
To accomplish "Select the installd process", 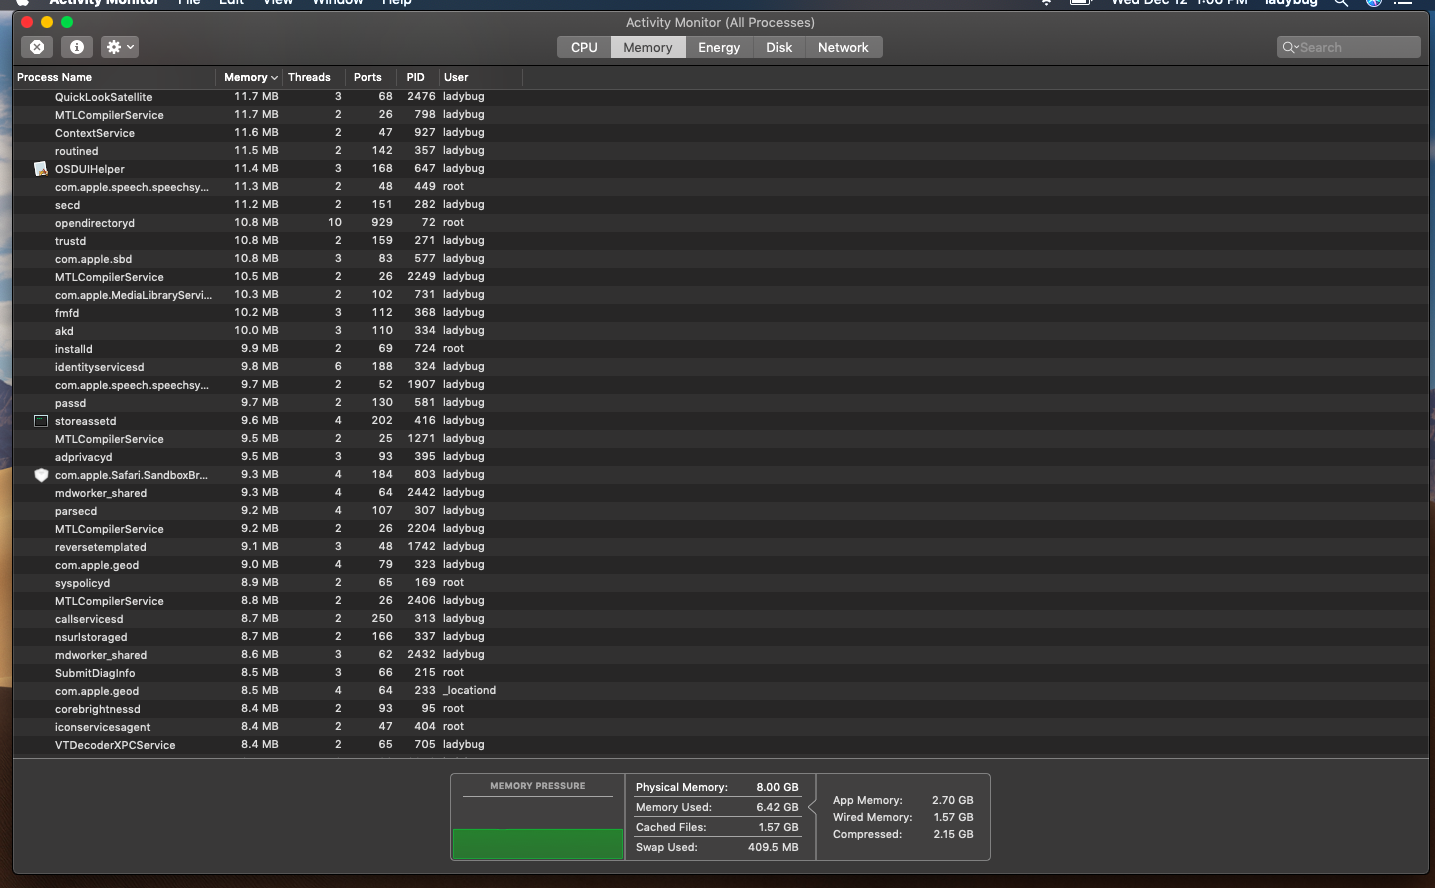I will tap(720, 349).
